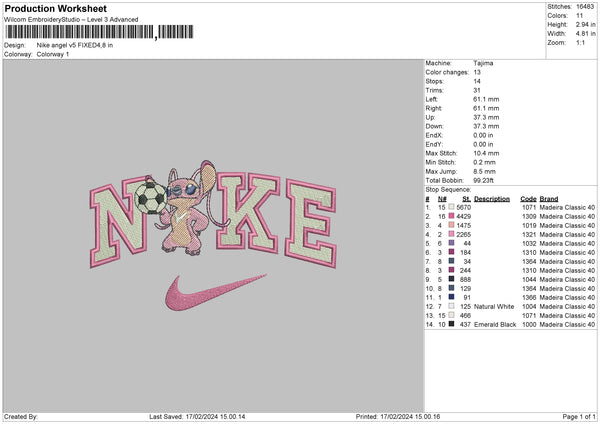Image resolution: width=600 pixels, height=424 pixels.
Task: Click the Stitches value 16483
Action: click(x=585, y=7)
